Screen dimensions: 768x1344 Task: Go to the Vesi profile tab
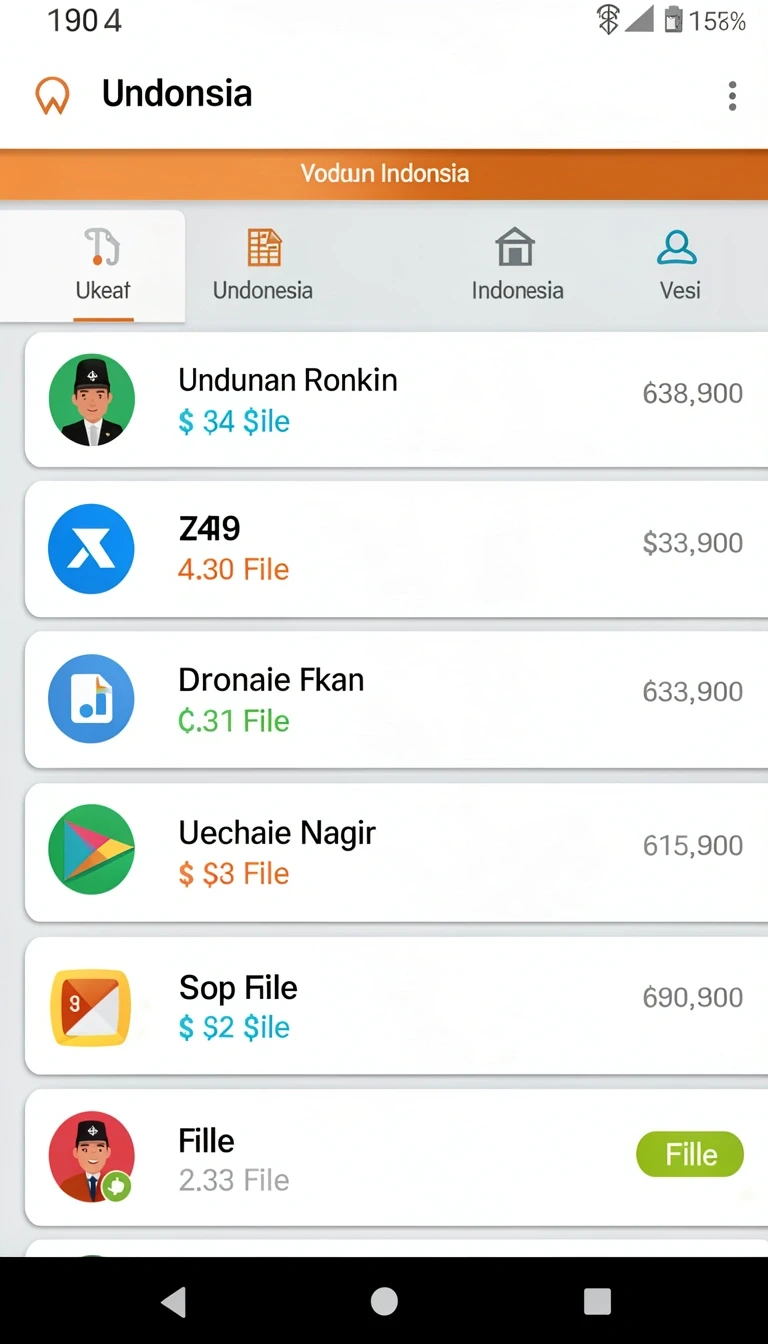(679, 266)
